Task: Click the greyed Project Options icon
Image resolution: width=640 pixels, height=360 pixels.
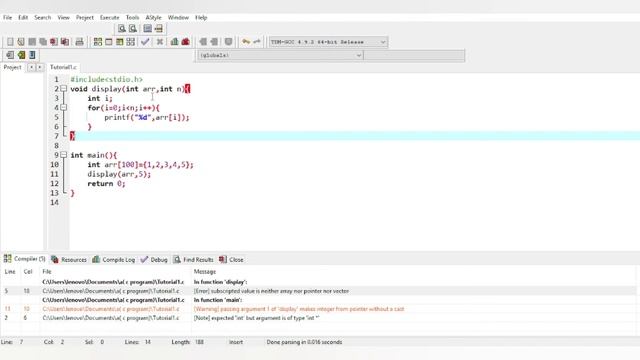Action: tap(229, 42)
